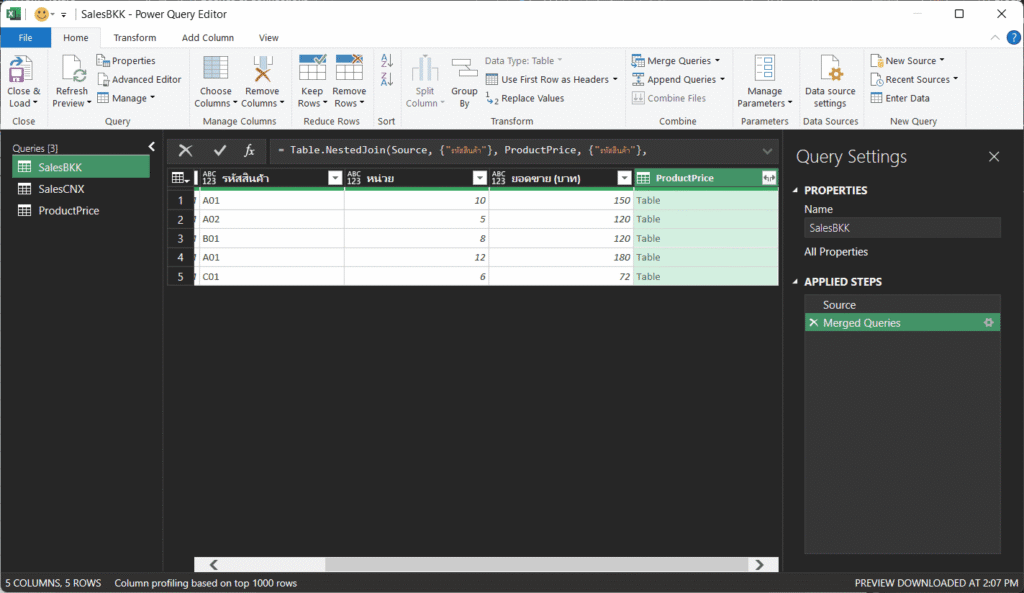Collapse the APPLIED STEPS section
The width and height of the screenshot is (1024, 593).
click(x=795, y=281)
